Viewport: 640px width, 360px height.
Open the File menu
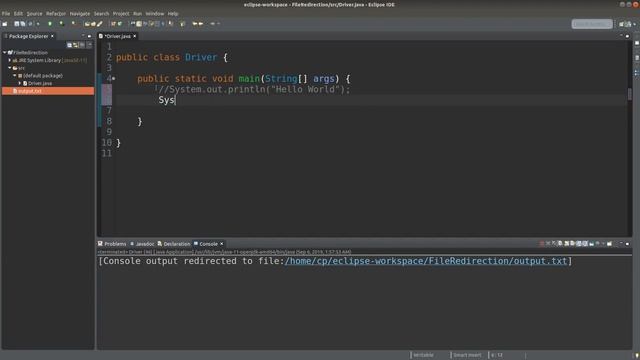pos(6,13)
